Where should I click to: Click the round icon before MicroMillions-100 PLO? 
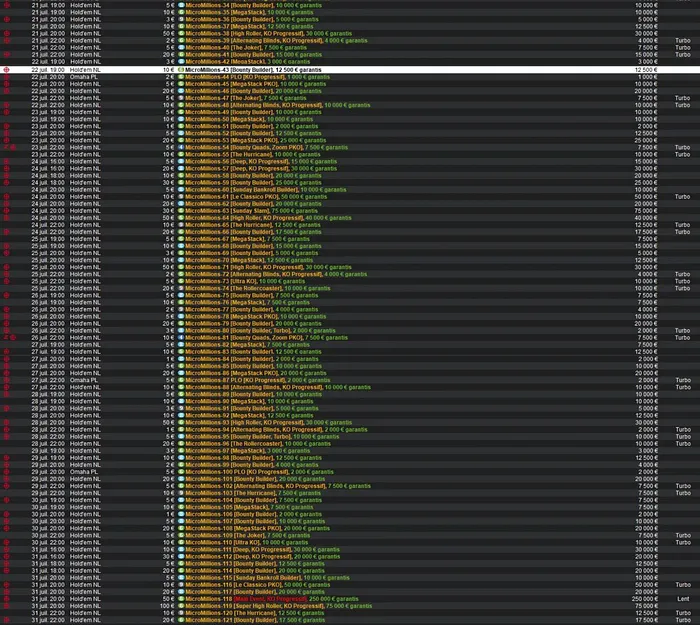[x=181, y=472]
